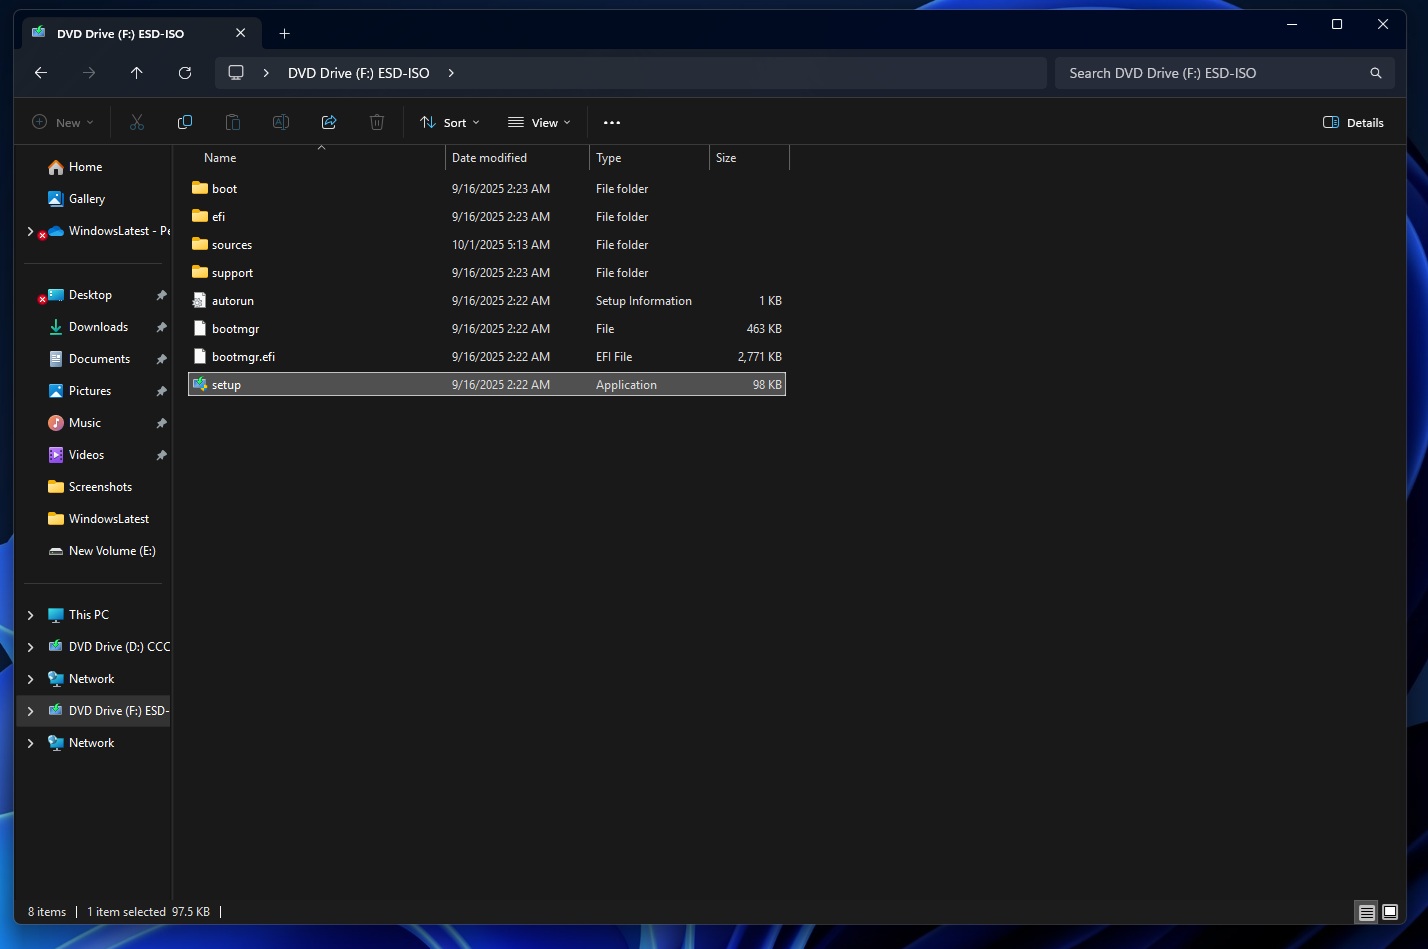Cut the selected setup file
The width and height of the screenshot is (1428, 949).
tap(136, 121)
